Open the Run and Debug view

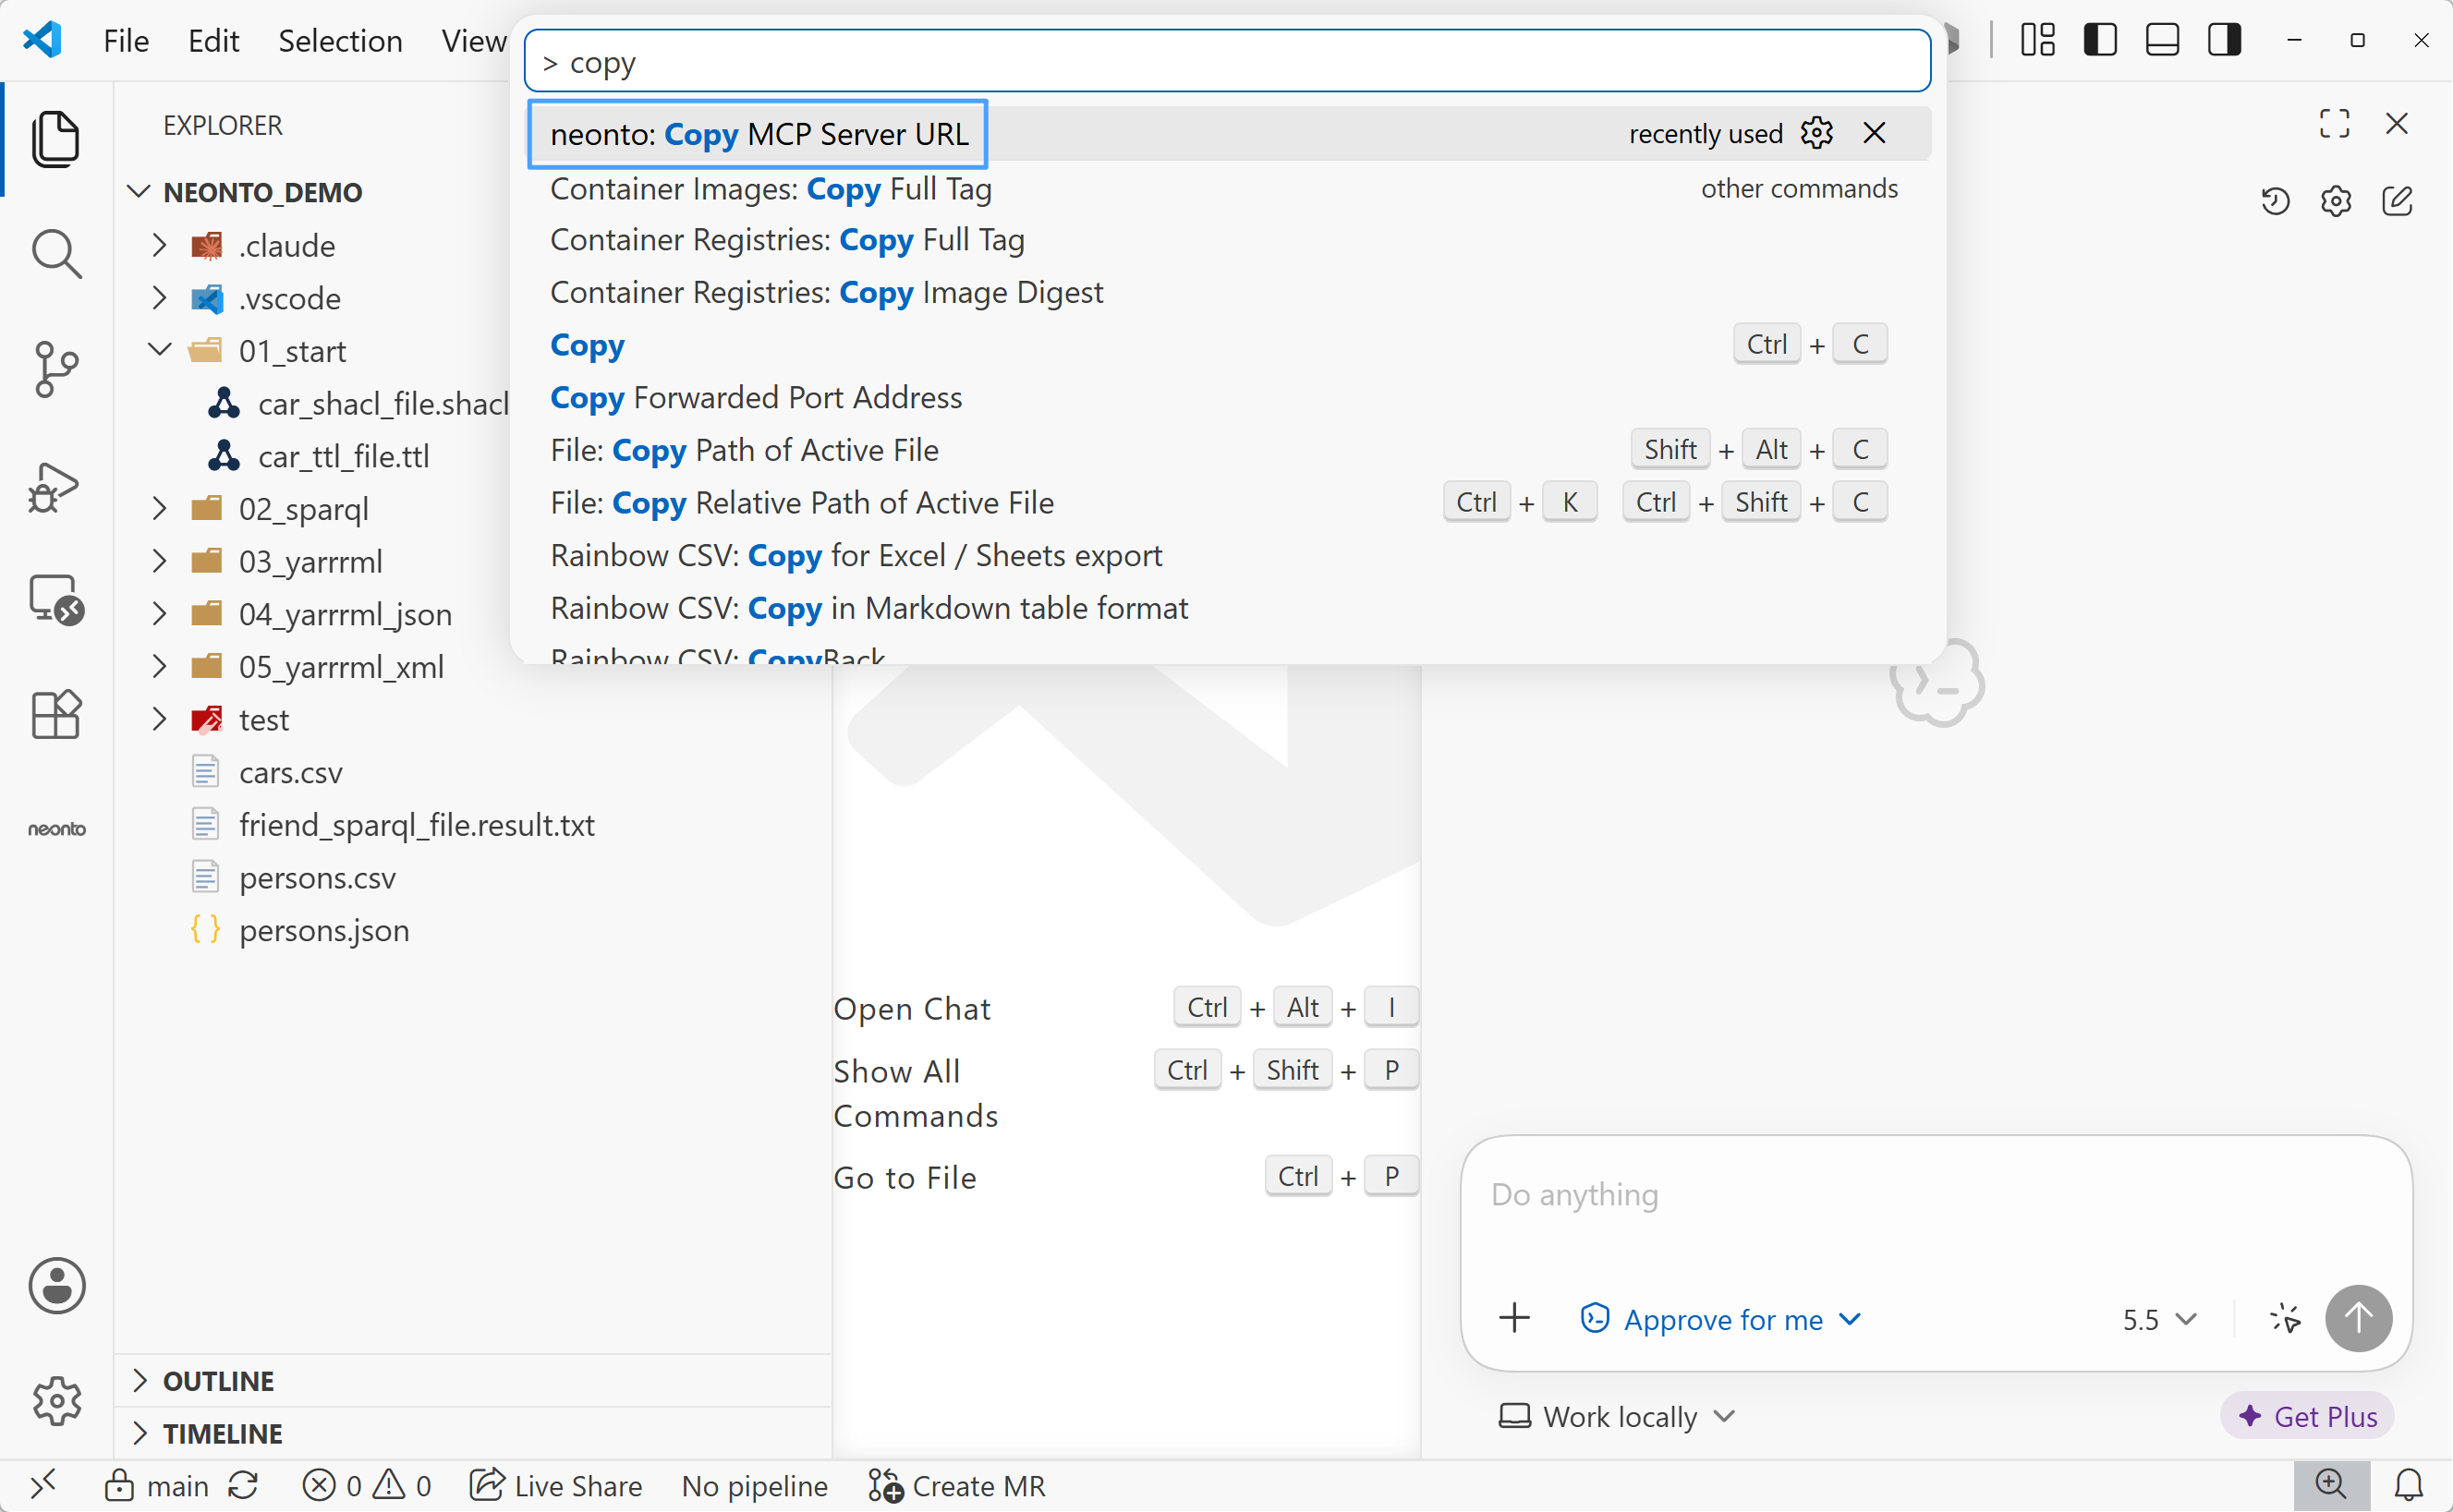[54, 487]
